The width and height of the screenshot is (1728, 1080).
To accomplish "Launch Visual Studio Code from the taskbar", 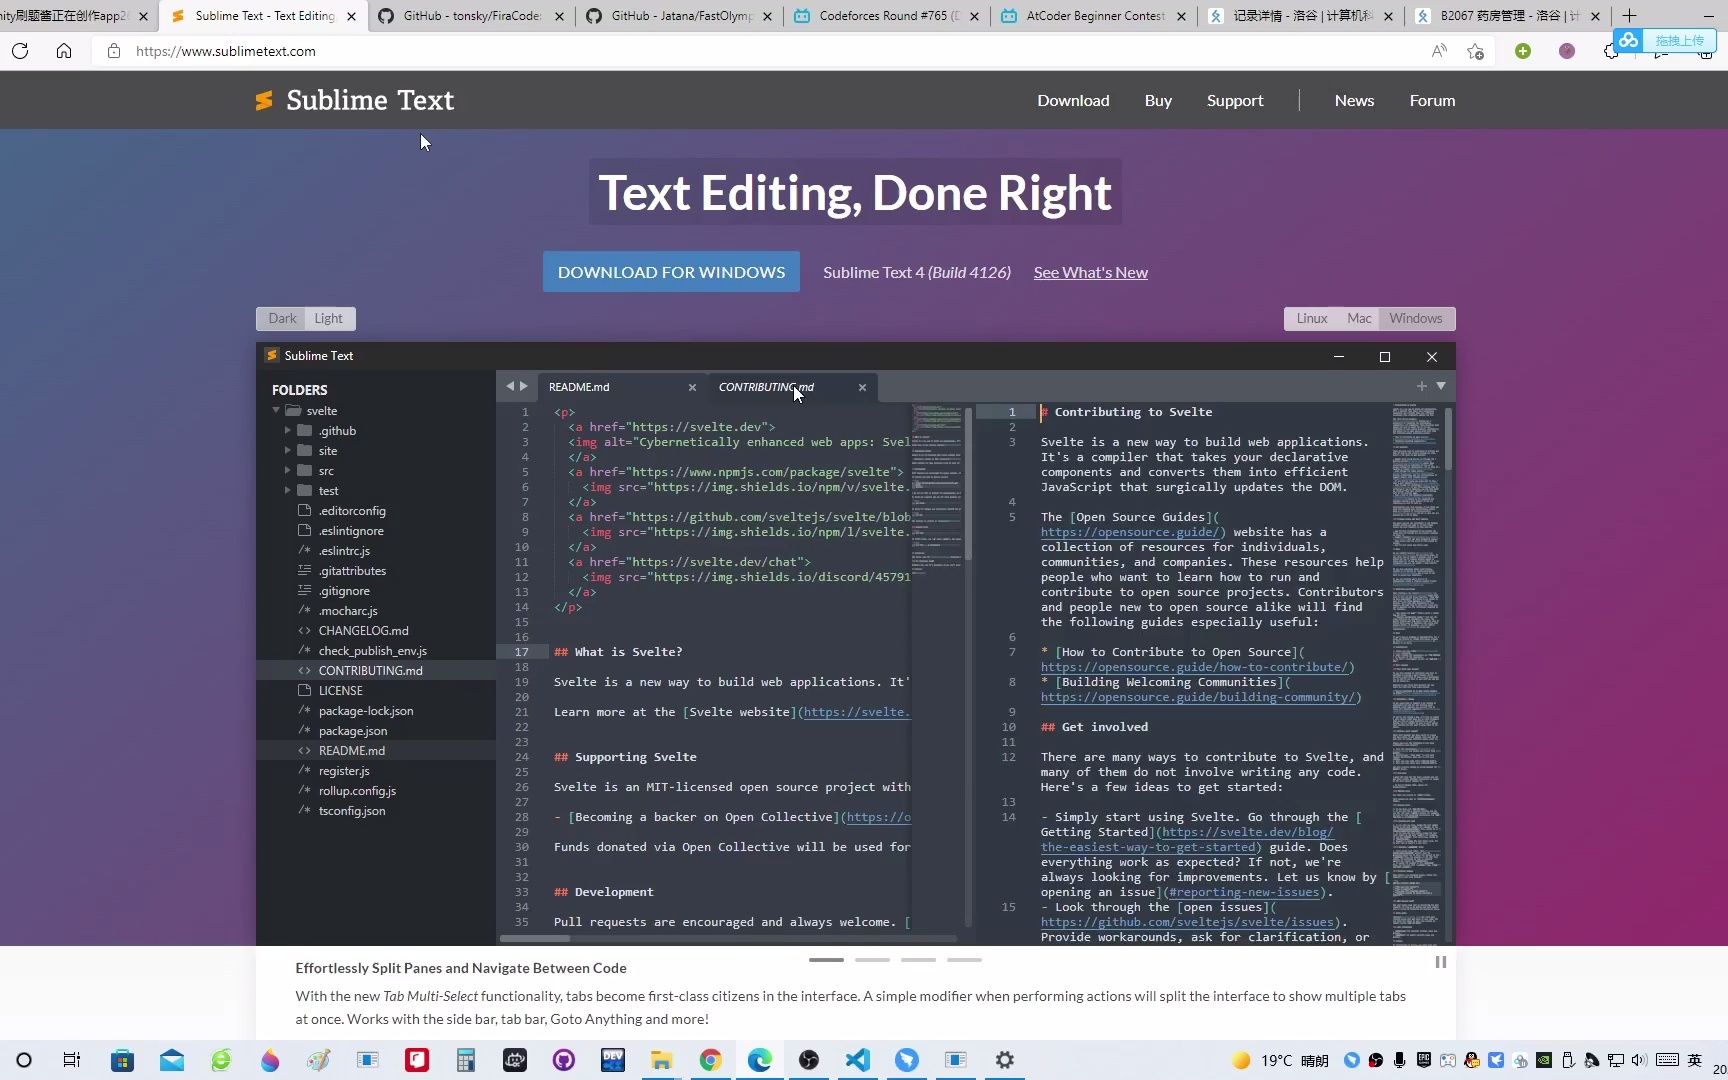I will (857, 1060).
